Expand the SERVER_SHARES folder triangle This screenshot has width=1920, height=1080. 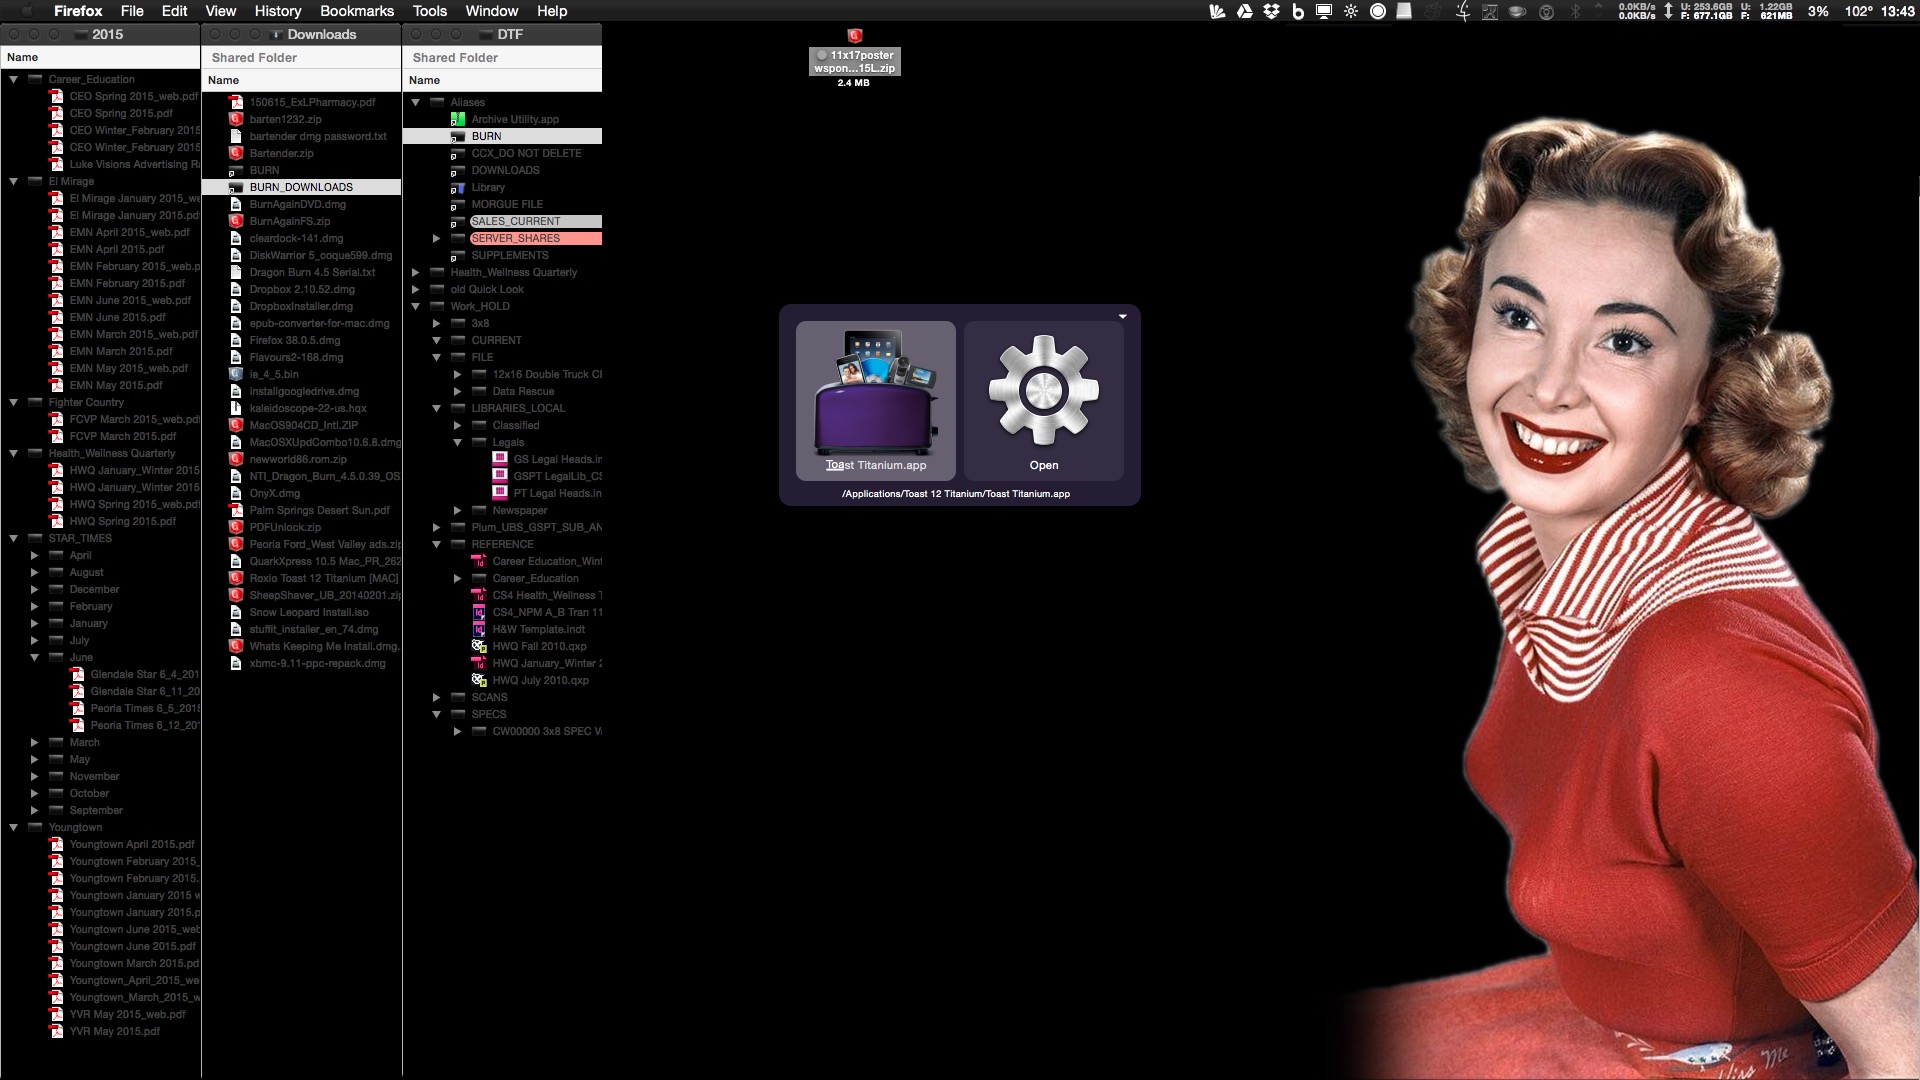(x=436, y=238)
